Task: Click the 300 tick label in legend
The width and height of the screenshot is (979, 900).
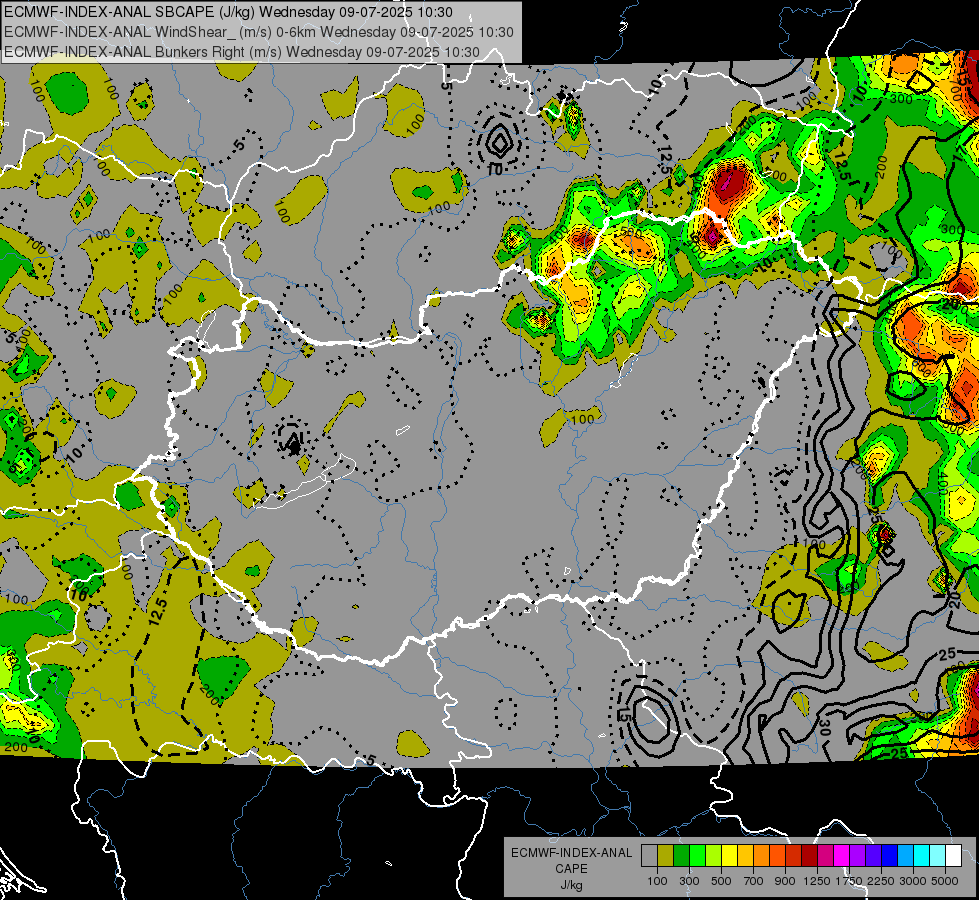Action: coord(689,881)
